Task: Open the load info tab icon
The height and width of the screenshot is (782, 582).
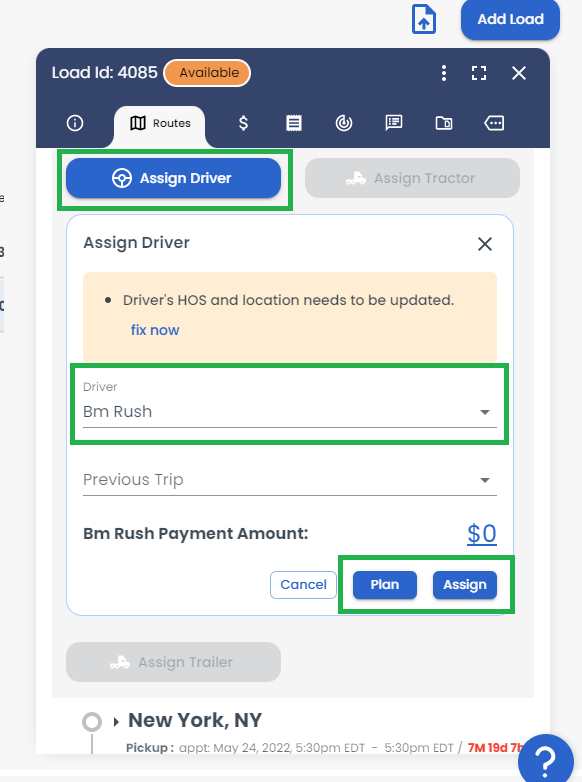Action: coord(75,123)
